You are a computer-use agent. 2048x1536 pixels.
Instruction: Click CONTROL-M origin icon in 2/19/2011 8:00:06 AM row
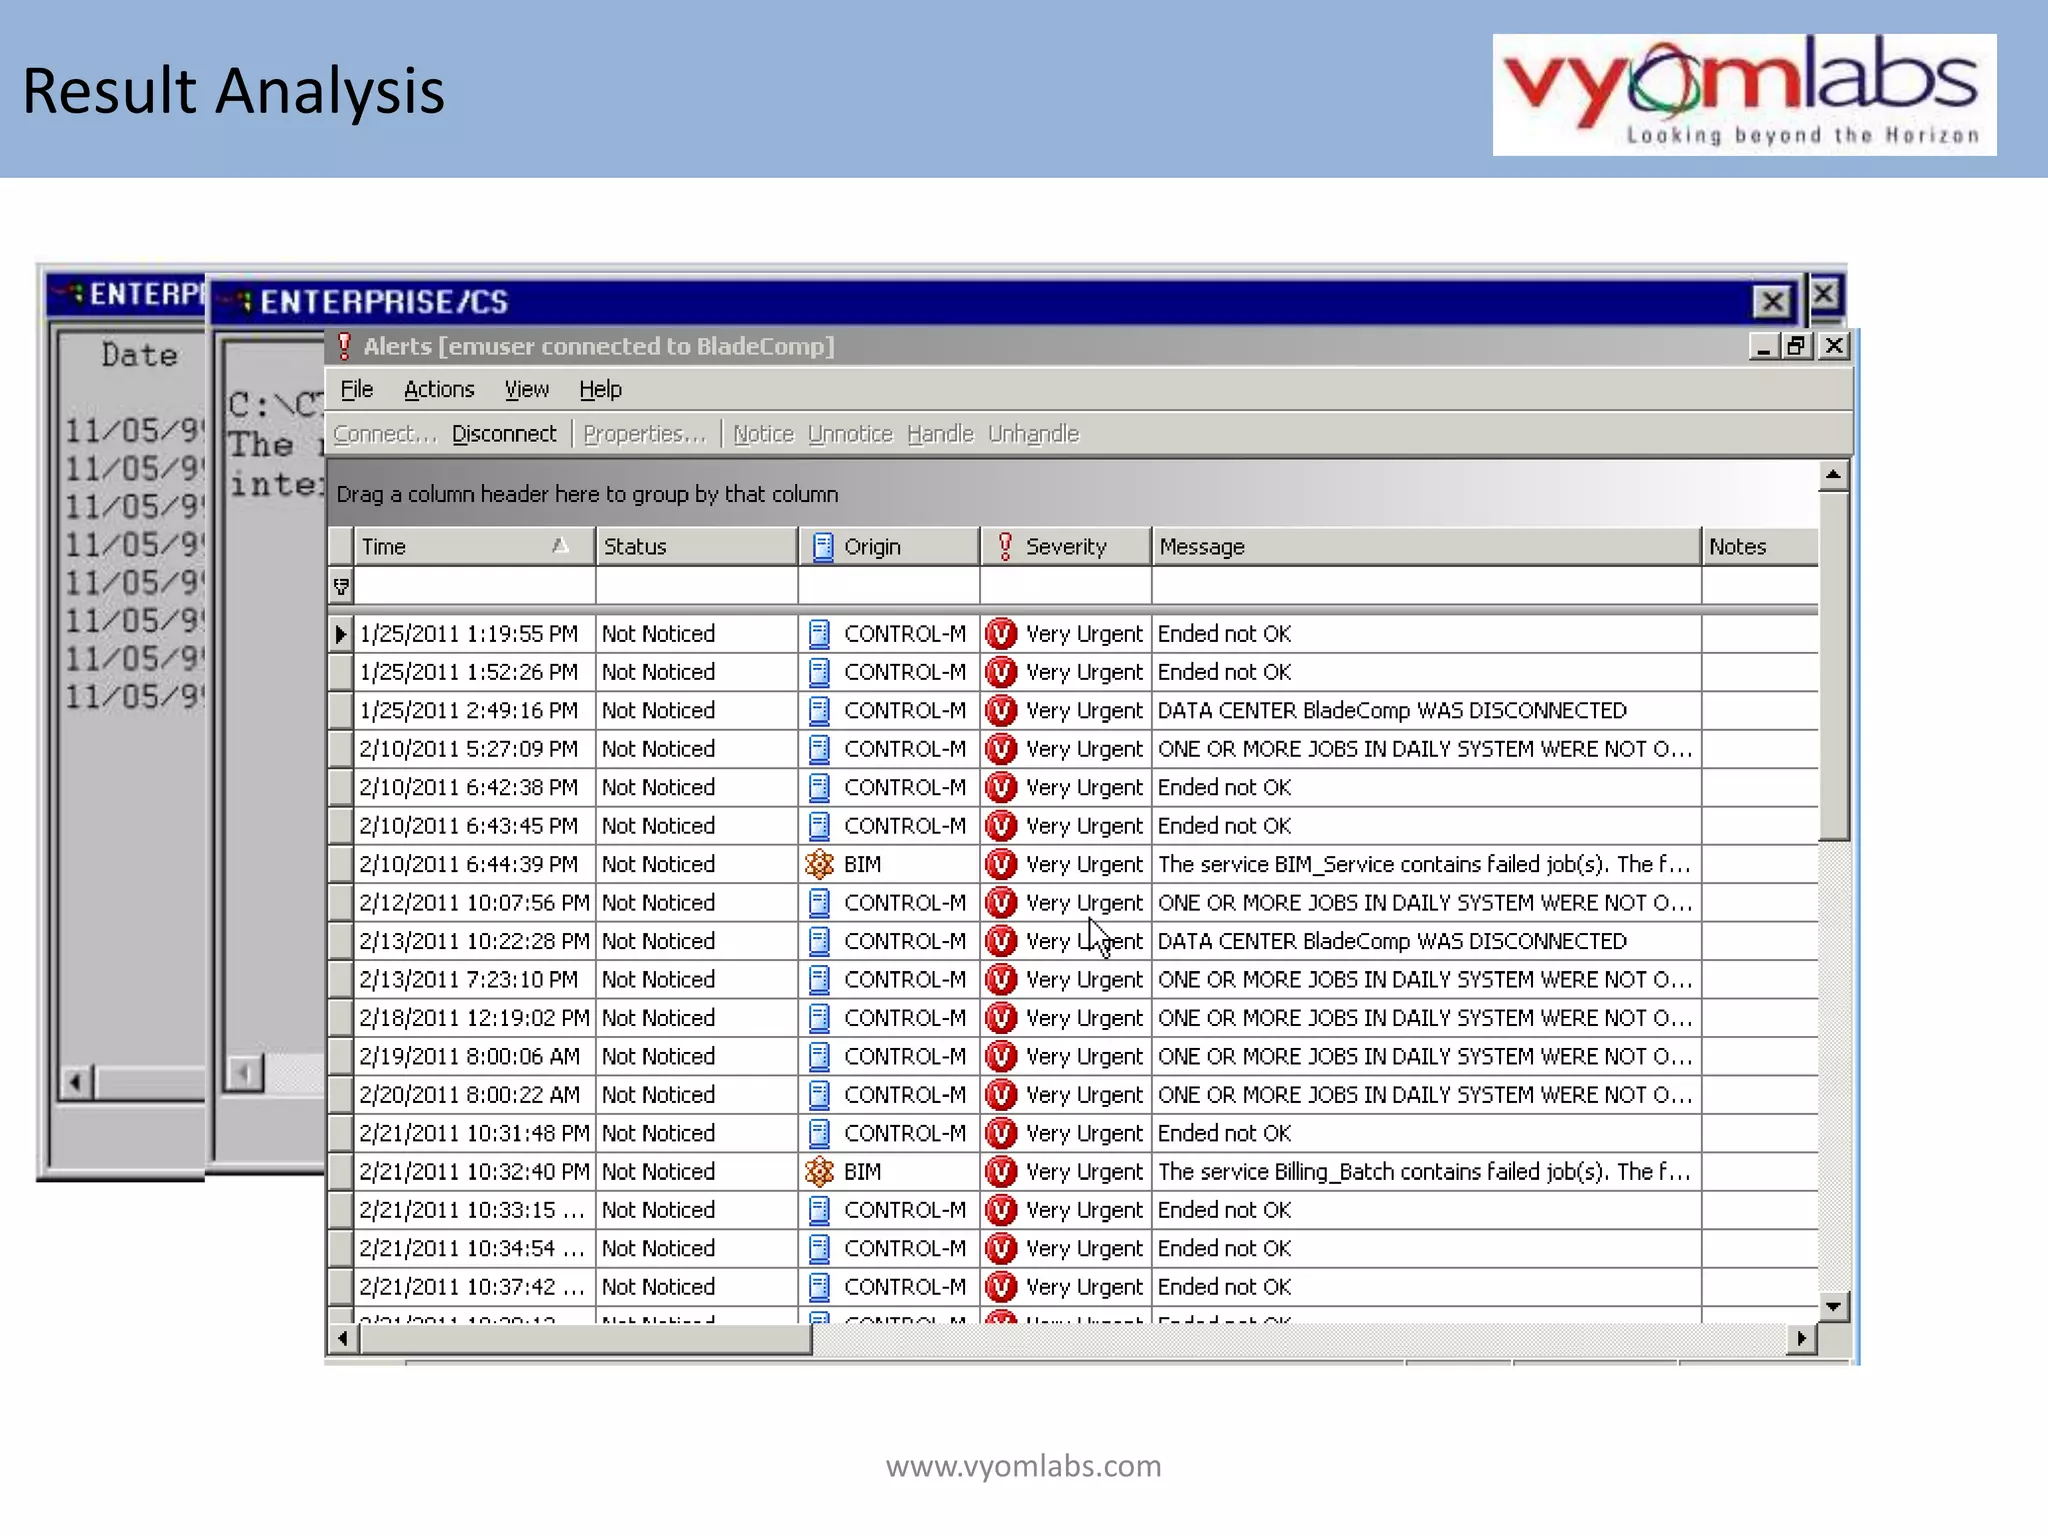coord(819,1057)
